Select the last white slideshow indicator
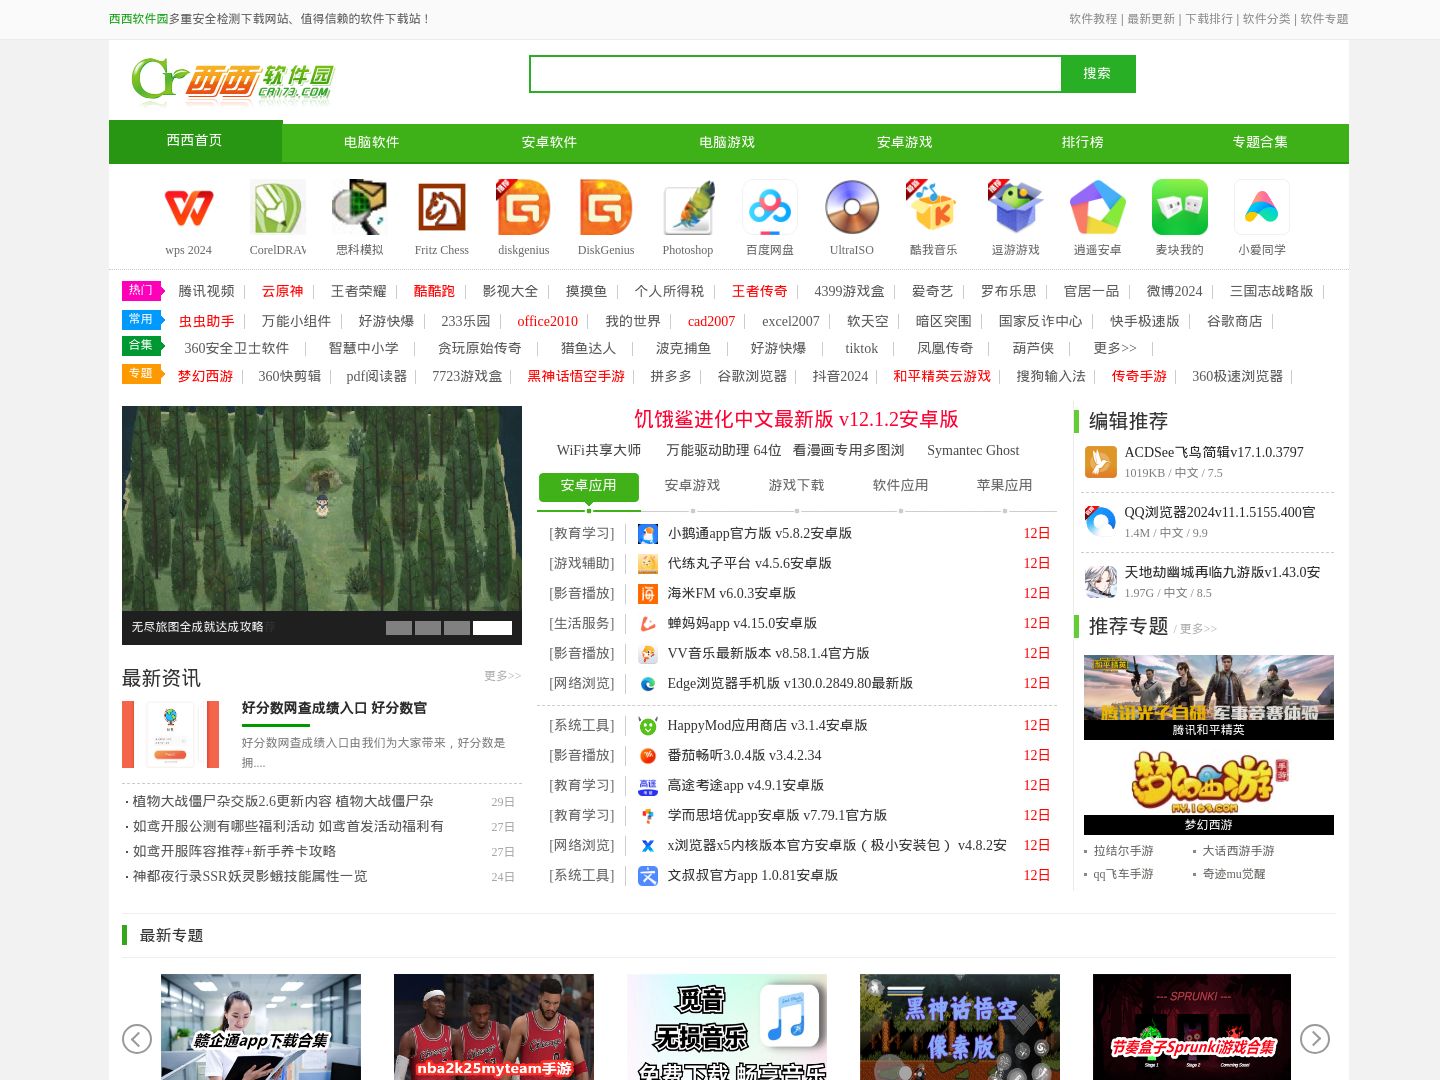The width and height of the screenshot is (1440, 1080). coord(492,628)
